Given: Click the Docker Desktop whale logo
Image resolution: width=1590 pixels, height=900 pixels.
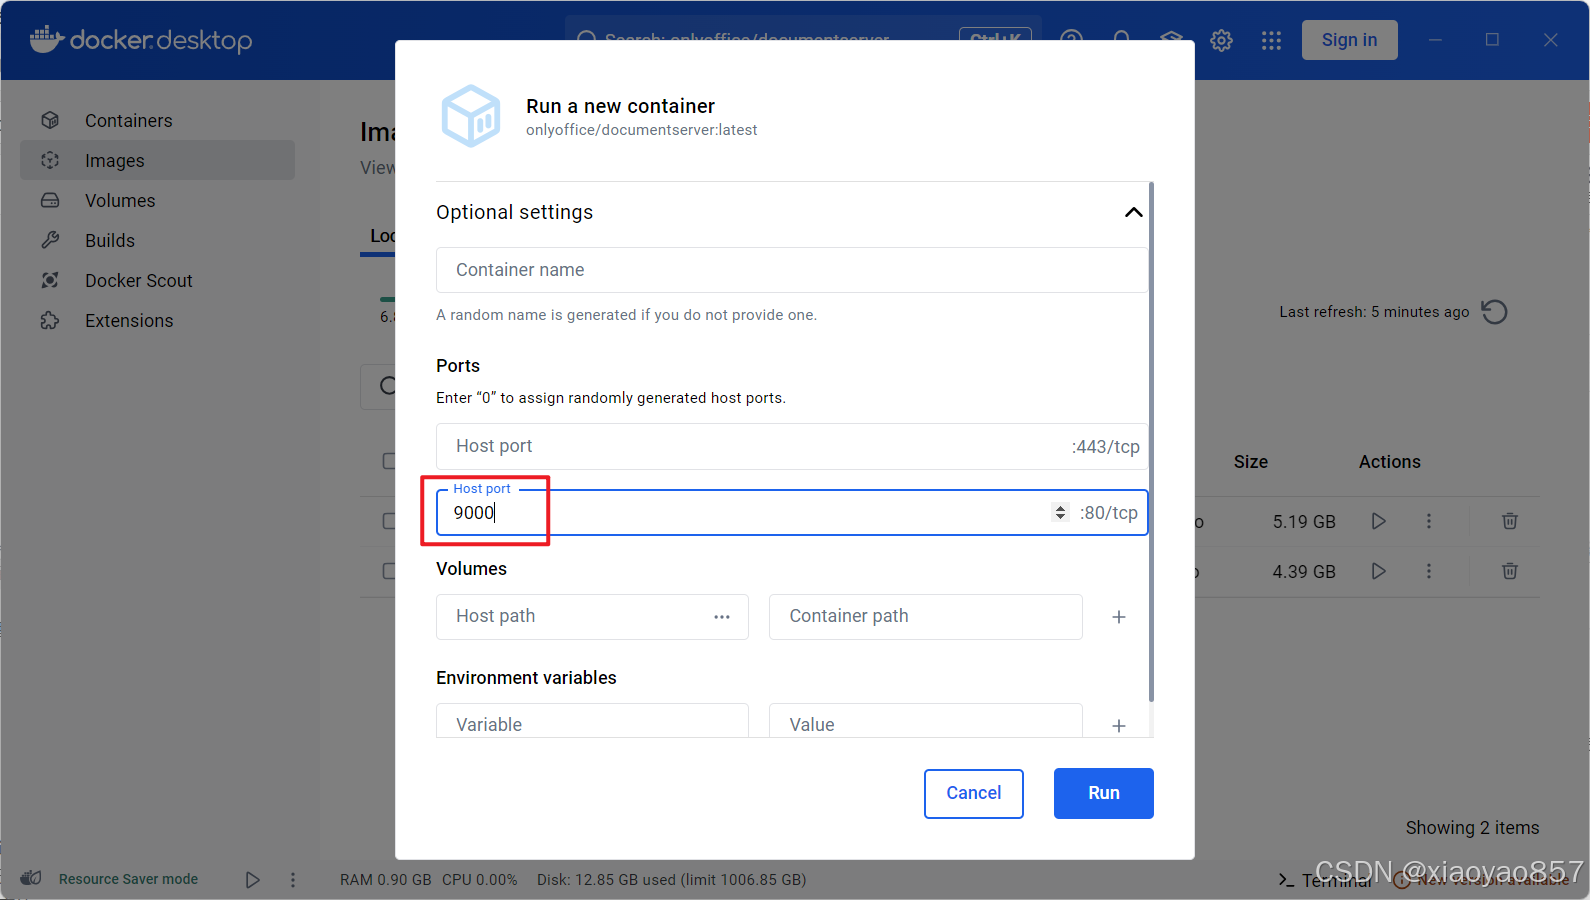Looking at the screenshot, I should pyautogui.click(x=47, y=39).
